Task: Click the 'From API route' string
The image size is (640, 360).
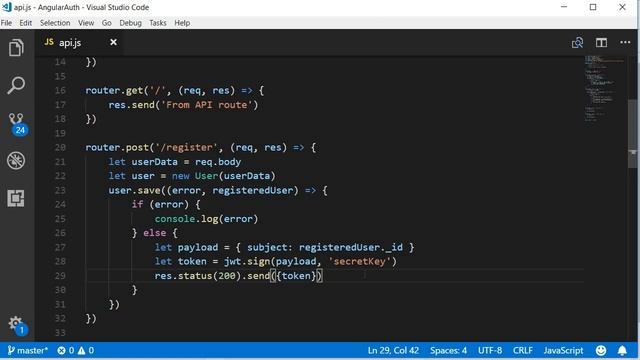Action: (x=207, y=105)
